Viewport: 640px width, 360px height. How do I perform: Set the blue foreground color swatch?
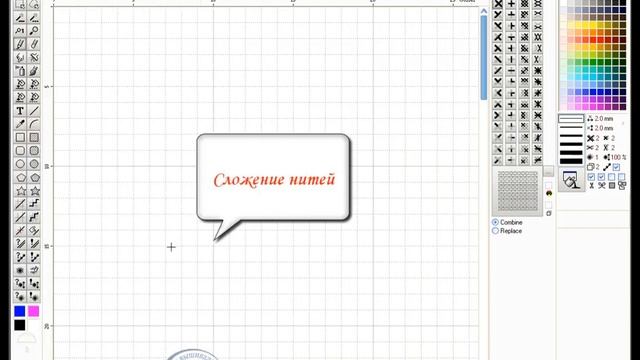pos(20,311)
